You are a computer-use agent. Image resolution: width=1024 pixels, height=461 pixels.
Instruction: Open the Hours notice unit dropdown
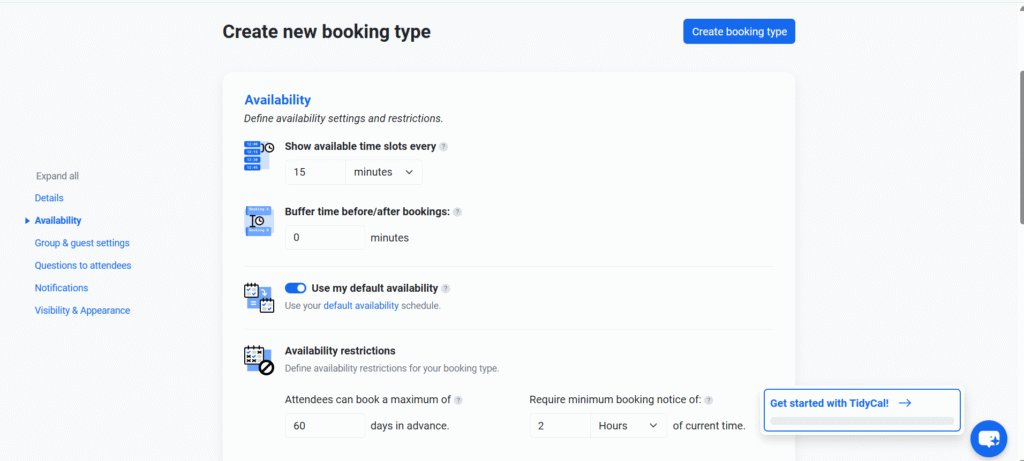pos(628,426)
